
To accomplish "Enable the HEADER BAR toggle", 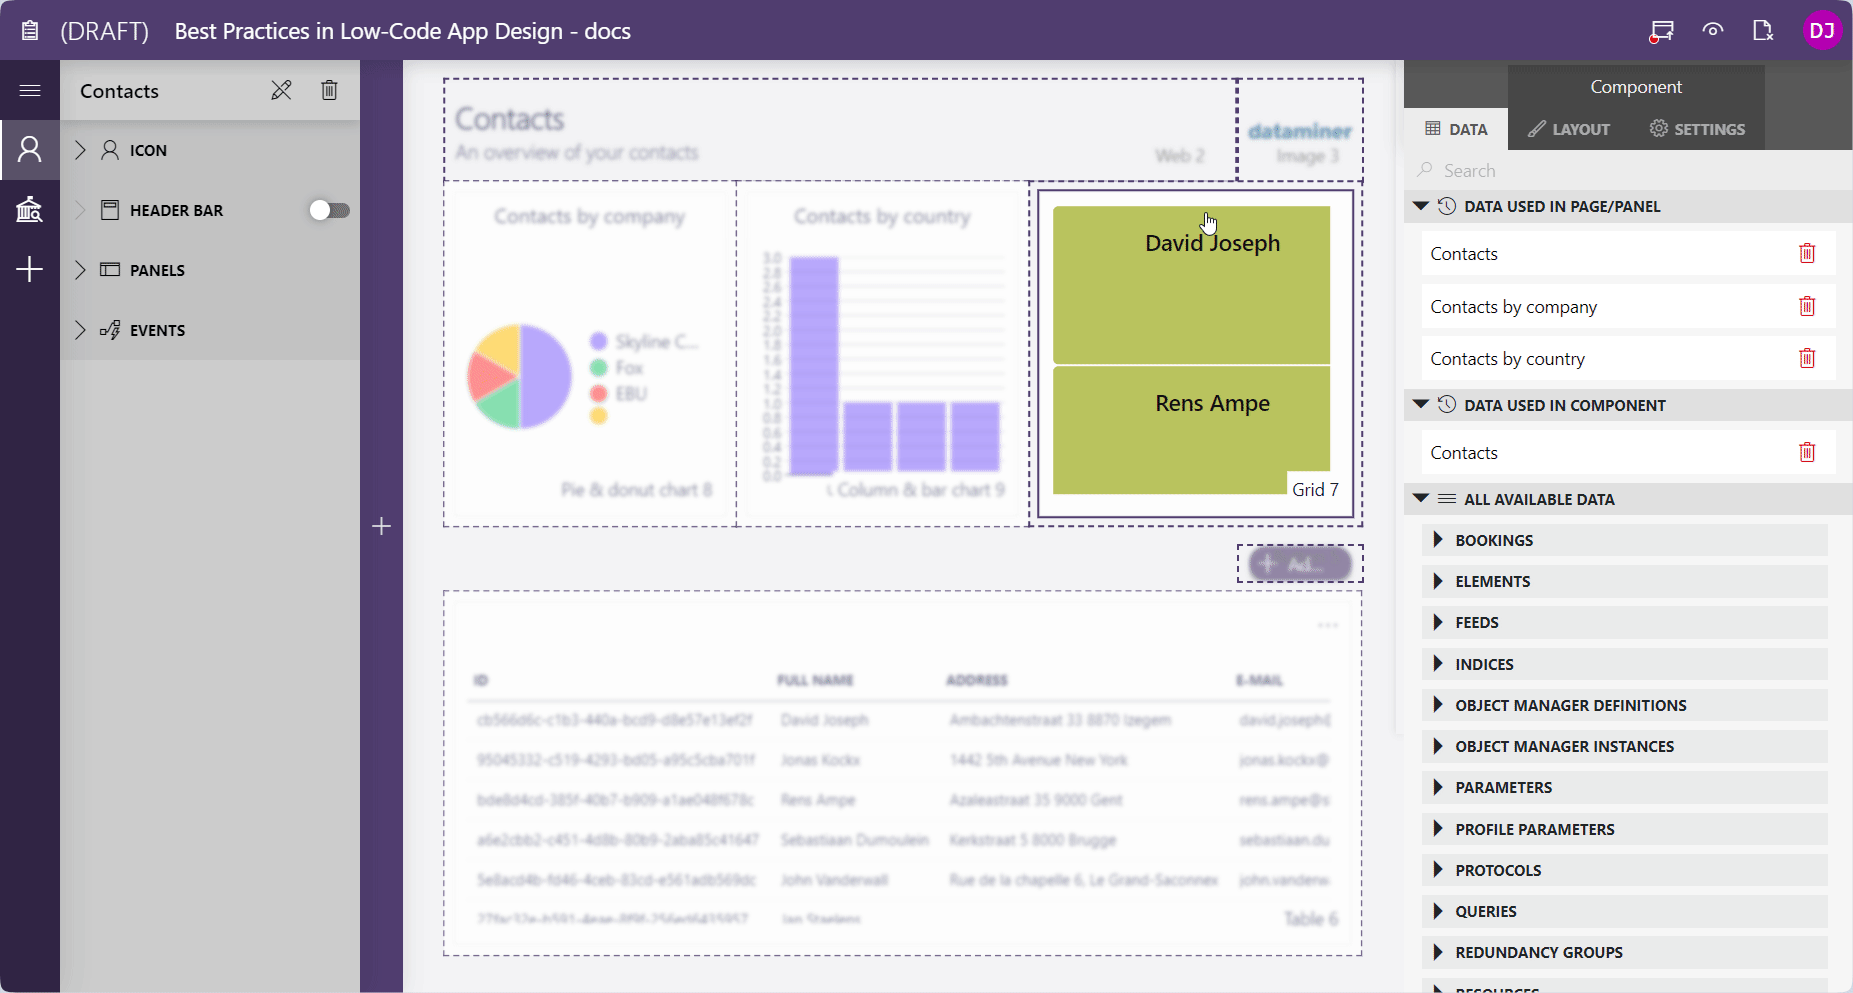I will (330, 210).
